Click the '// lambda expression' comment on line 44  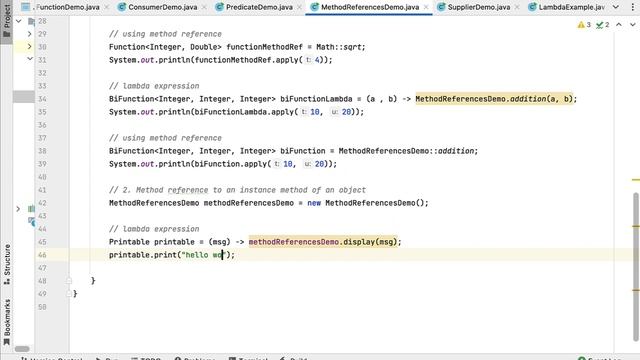154,229
